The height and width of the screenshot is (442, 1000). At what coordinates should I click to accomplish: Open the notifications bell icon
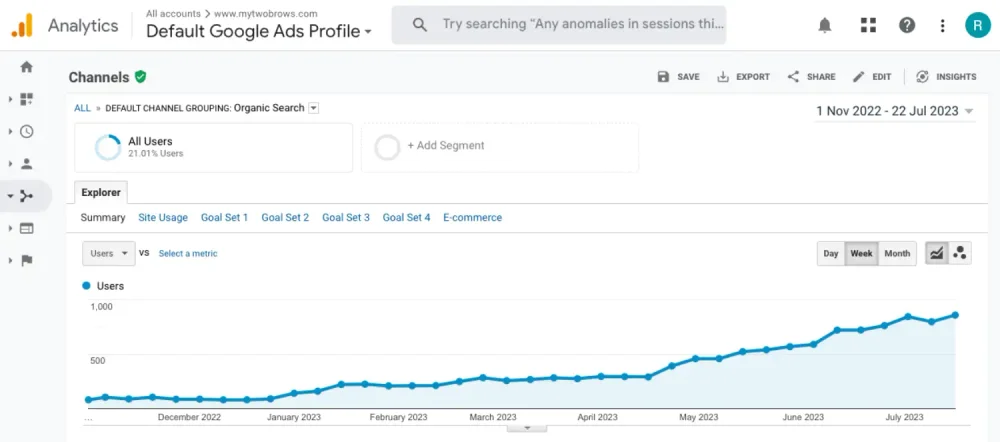click(825, 25)
